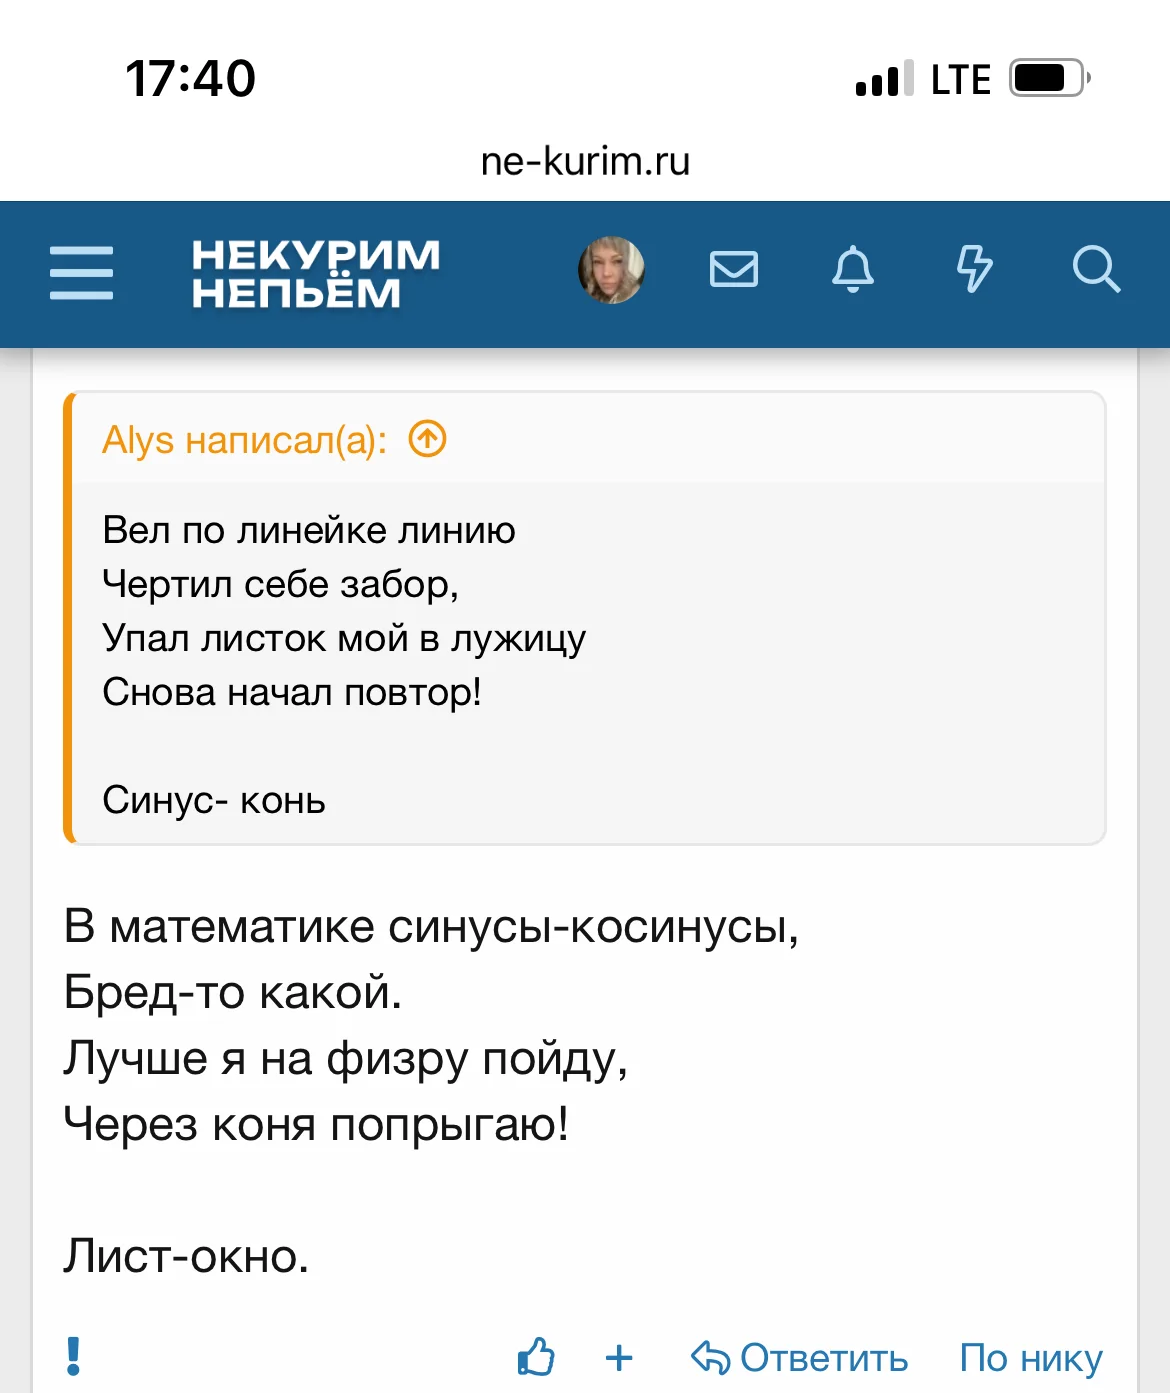Open the user avatar account menu

(611, 269)
